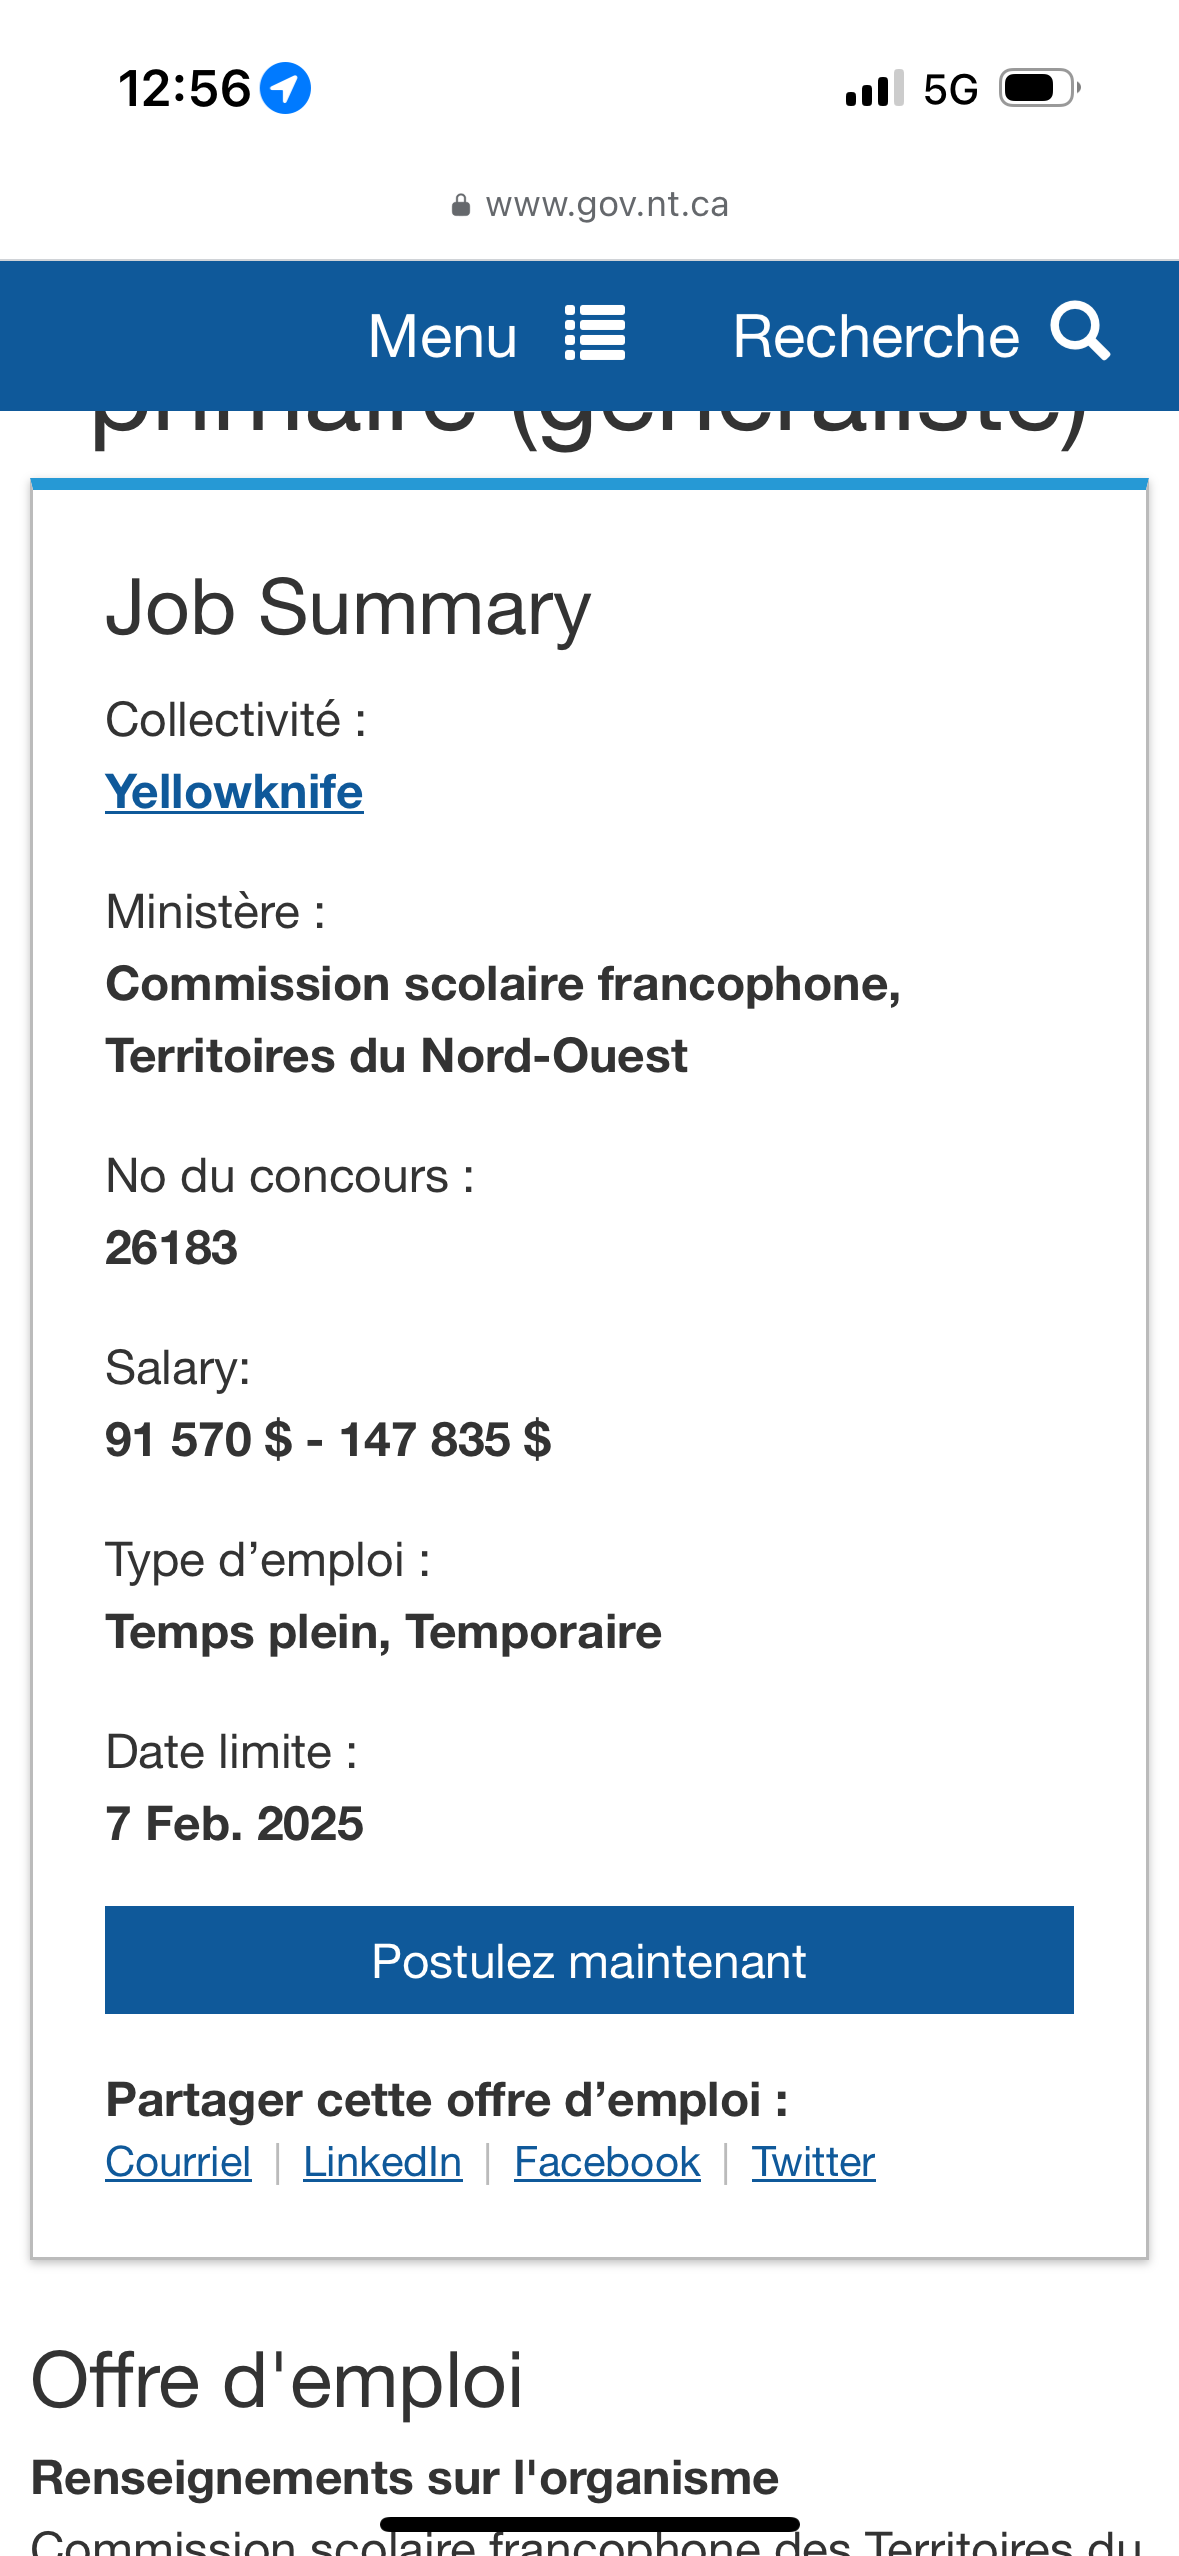Image resolution: width=1179 pixels, height=2556 pixels.
Task: Tap the www.gov.nt.ca address bar
Action: [590, 205]
